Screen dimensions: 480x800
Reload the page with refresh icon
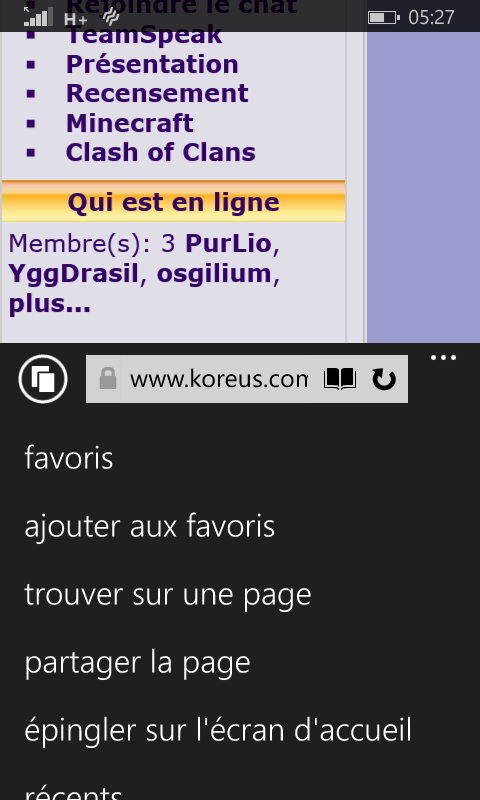[x=384, y=380]
